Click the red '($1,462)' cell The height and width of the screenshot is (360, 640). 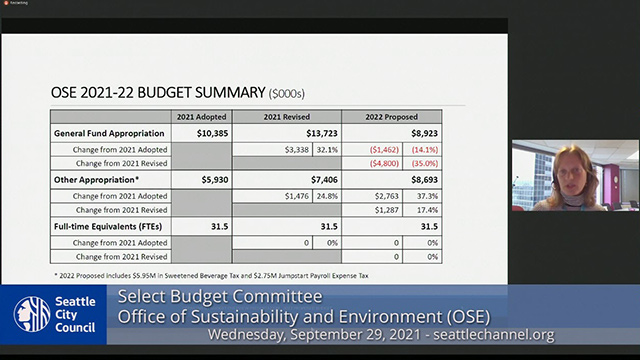pyautogui.click(x=372, y=149)
